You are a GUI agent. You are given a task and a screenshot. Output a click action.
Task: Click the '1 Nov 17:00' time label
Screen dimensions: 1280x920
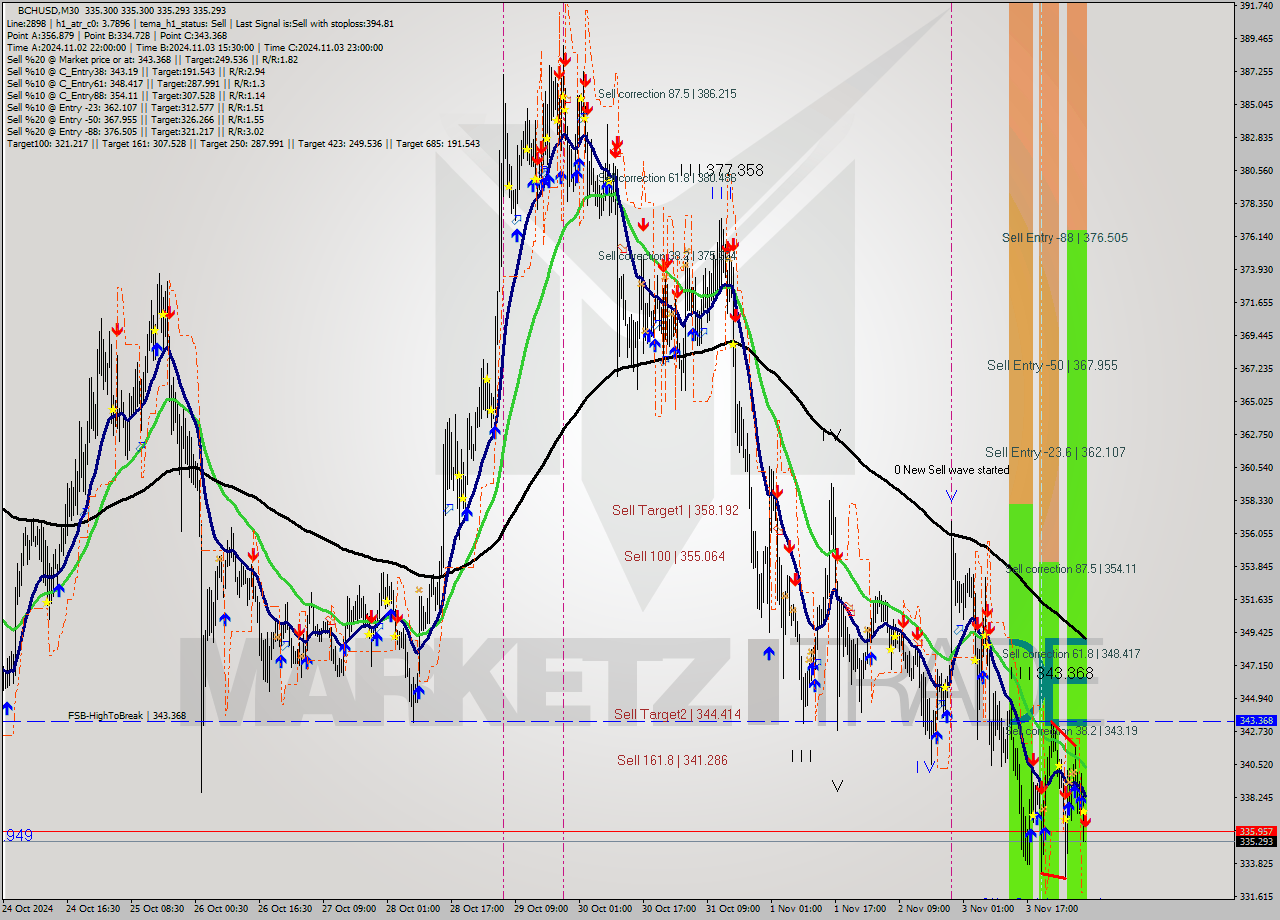point(860,909)
